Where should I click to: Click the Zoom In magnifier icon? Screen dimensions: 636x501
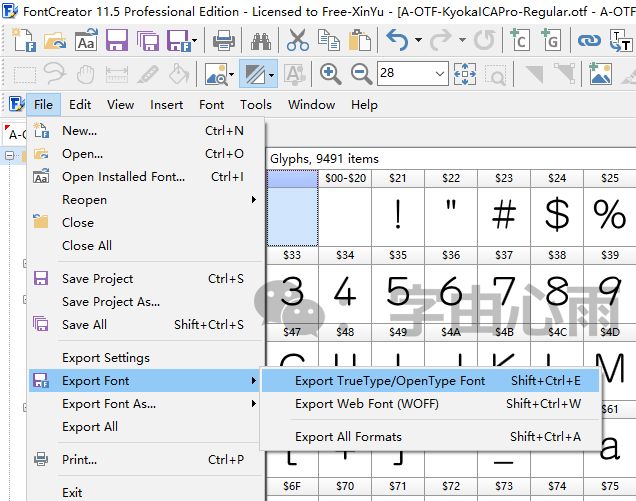tap(330, 74)
